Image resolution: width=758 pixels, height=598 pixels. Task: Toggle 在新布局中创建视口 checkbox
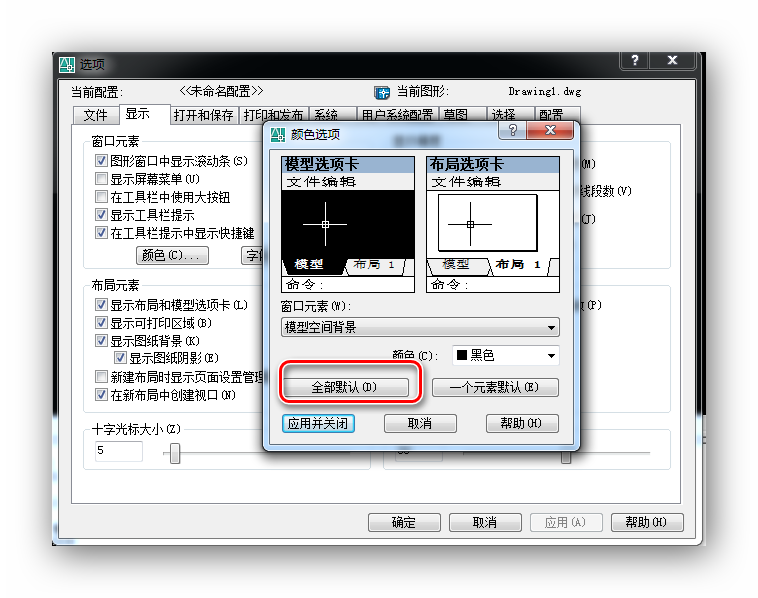(101, 394)
